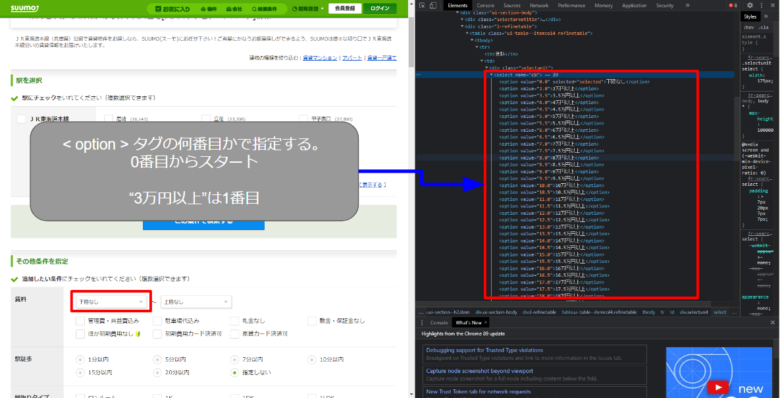
Task: Show more DevTools tabs chevron
Action: click(x=687, y=5)
